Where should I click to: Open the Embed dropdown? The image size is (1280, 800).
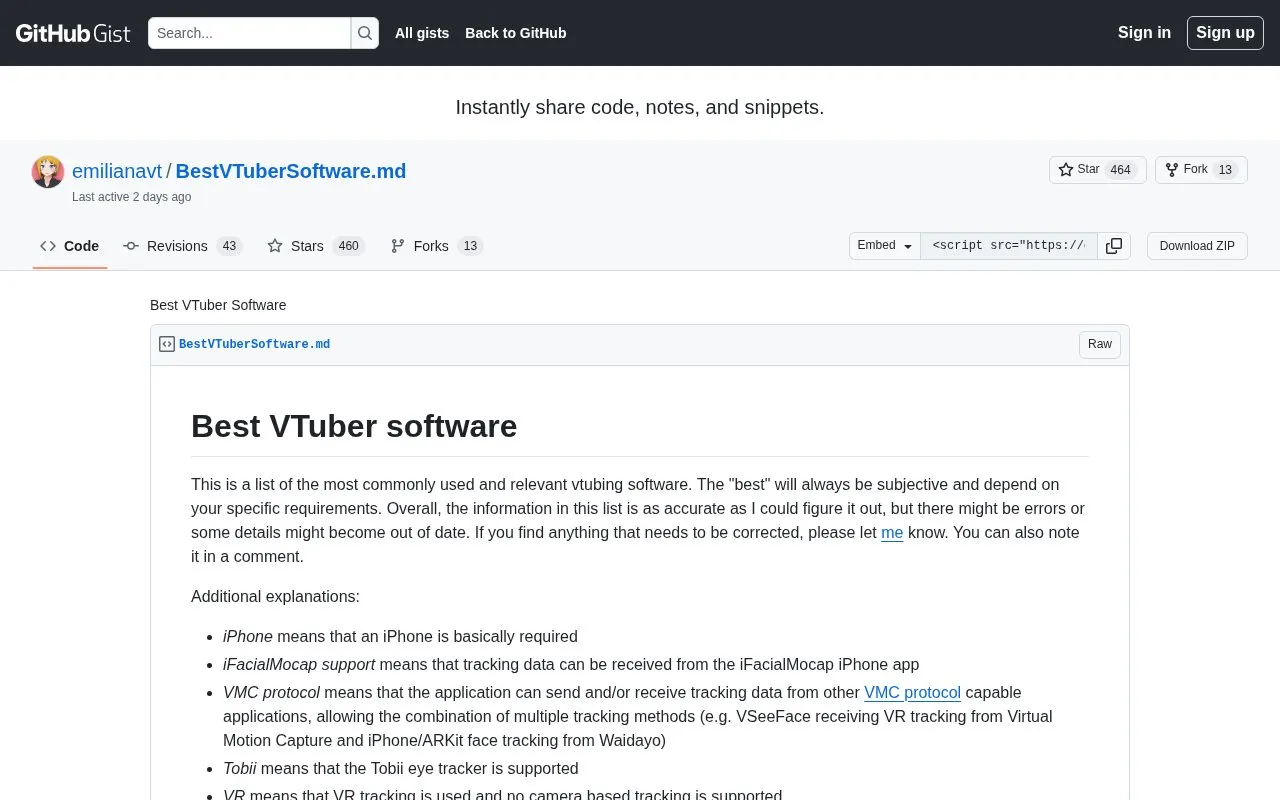885,246
